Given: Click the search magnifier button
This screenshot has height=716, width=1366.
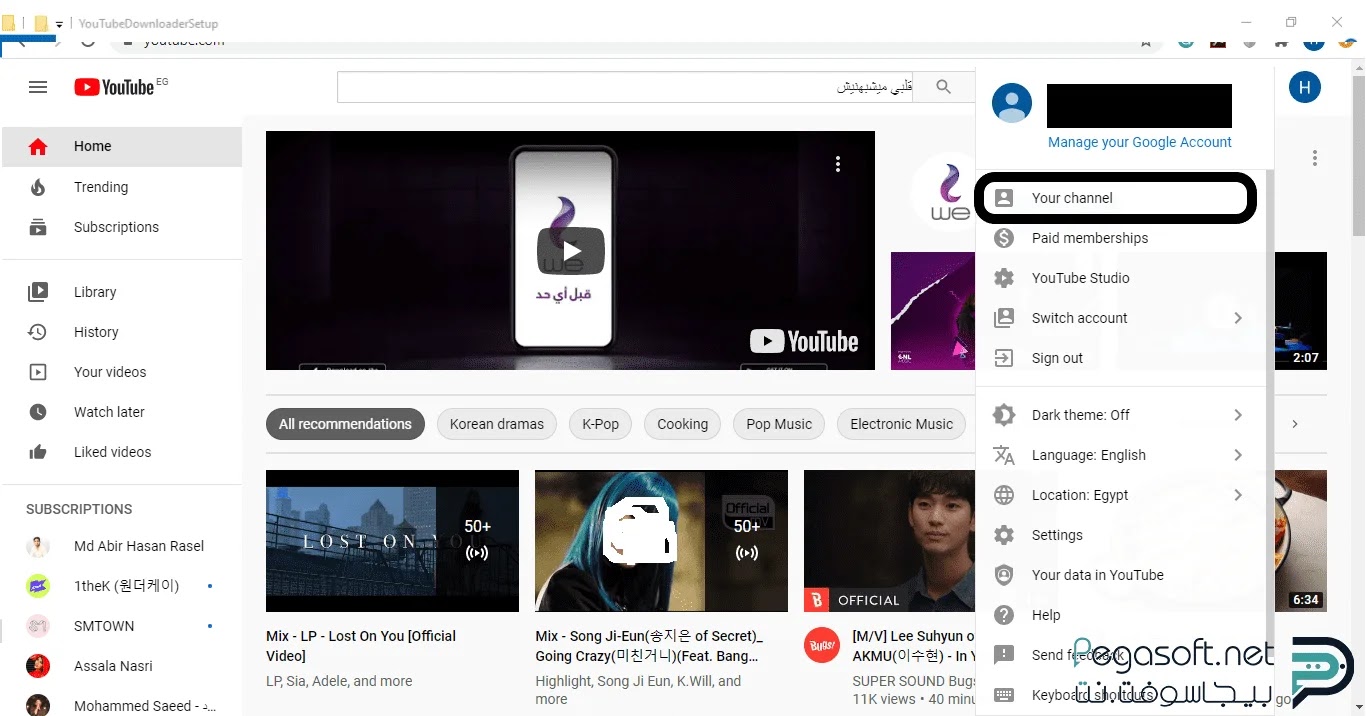Looking at the screenshot, I should pos(943,87).
